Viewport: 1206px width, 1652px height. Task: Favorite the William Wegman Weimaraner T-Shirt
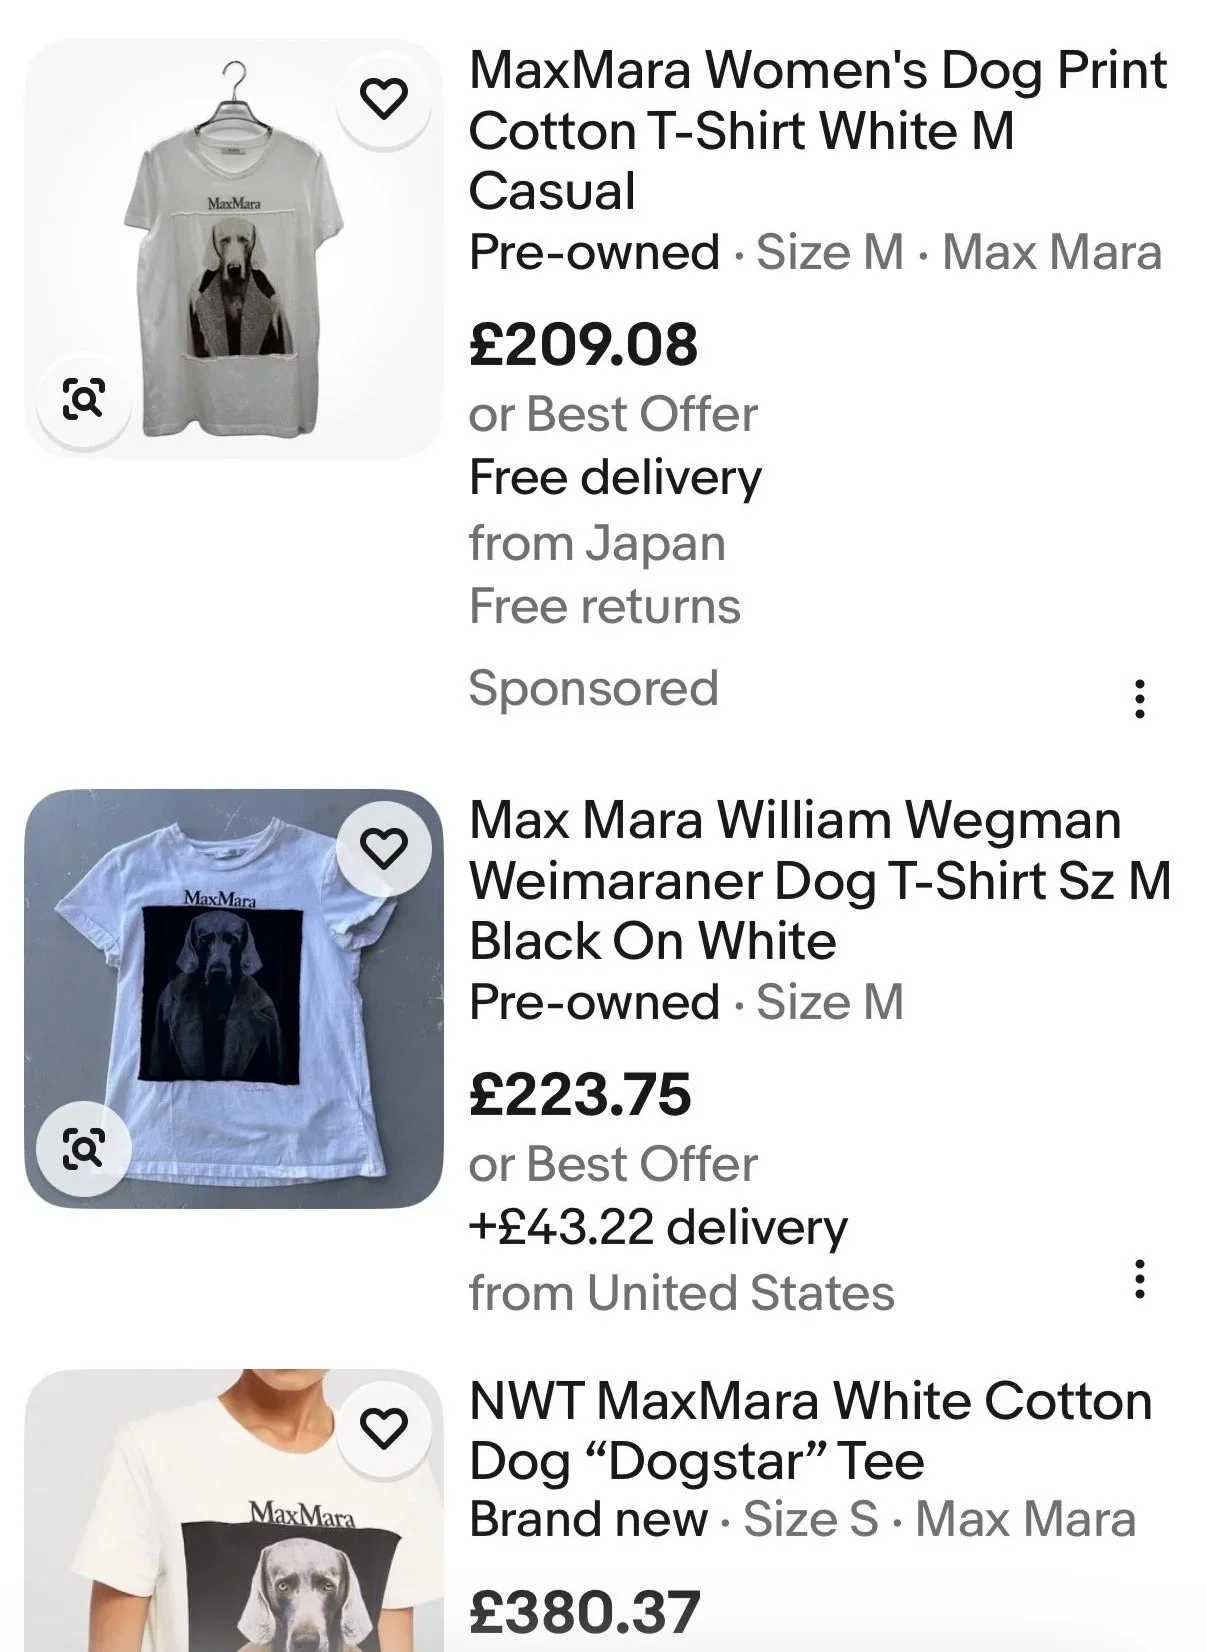[x=384, y=849]
